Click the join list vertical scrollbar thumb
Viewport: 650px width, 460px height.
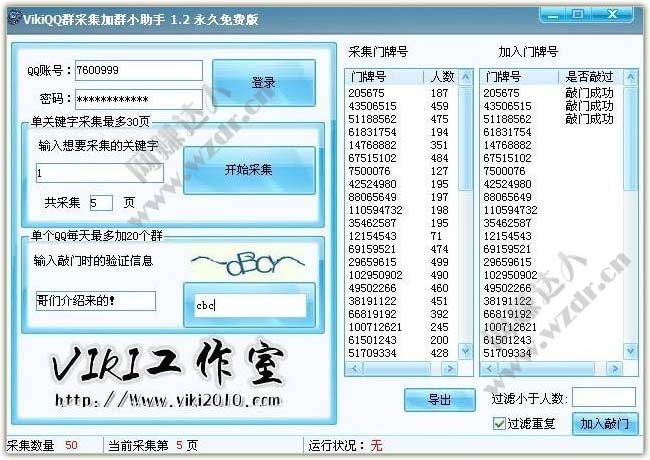tap(631, 139)
